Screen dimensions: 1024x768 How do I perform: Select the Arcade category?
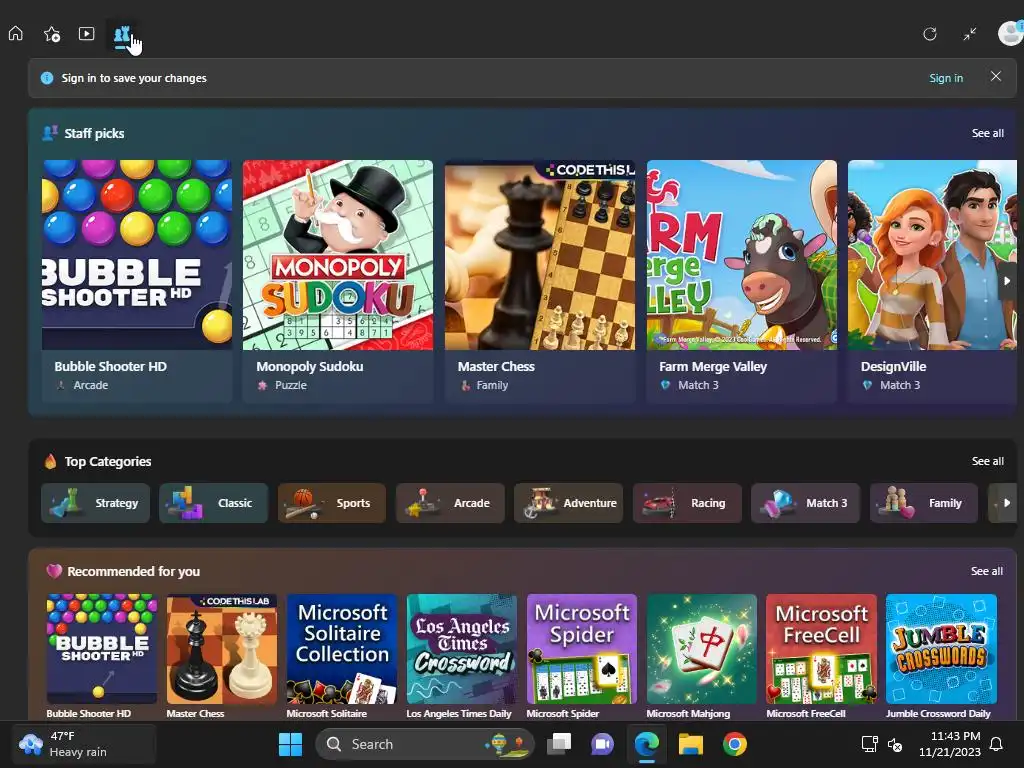point(450,503)
